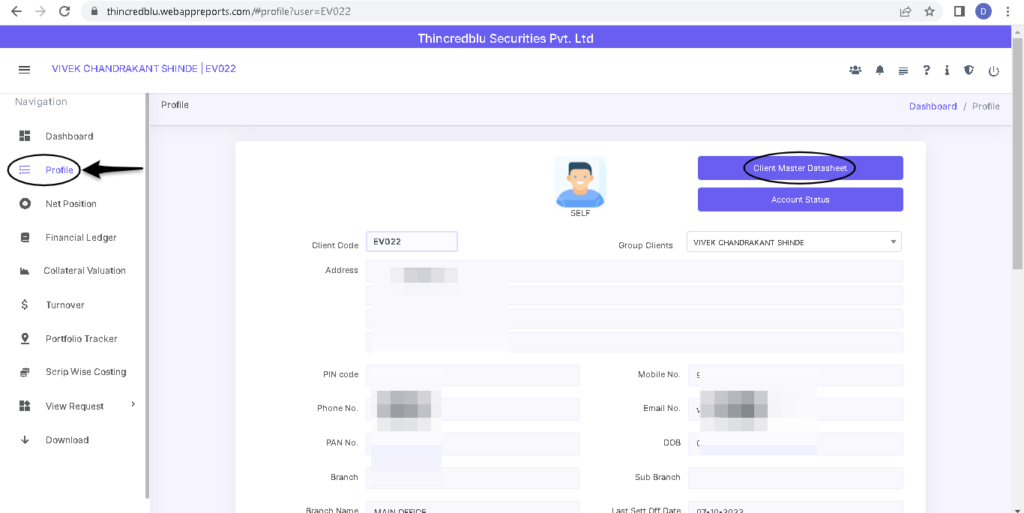Image resolution: width=1024 pixels, height=513 pixels.
Task: Open the Chrome profile avatar D
Action: [x=983, y=11]
